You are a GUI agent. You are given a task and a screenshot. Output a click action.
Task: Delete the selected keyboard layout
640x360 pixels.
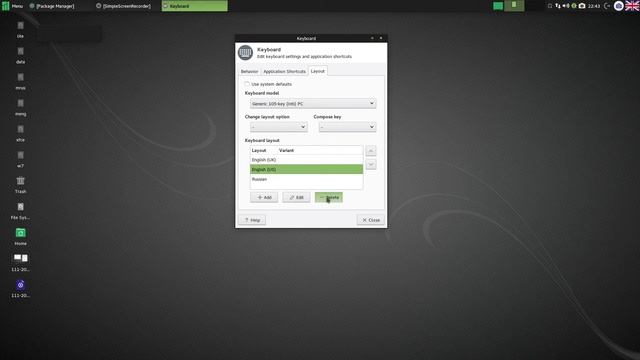point(329,198)
